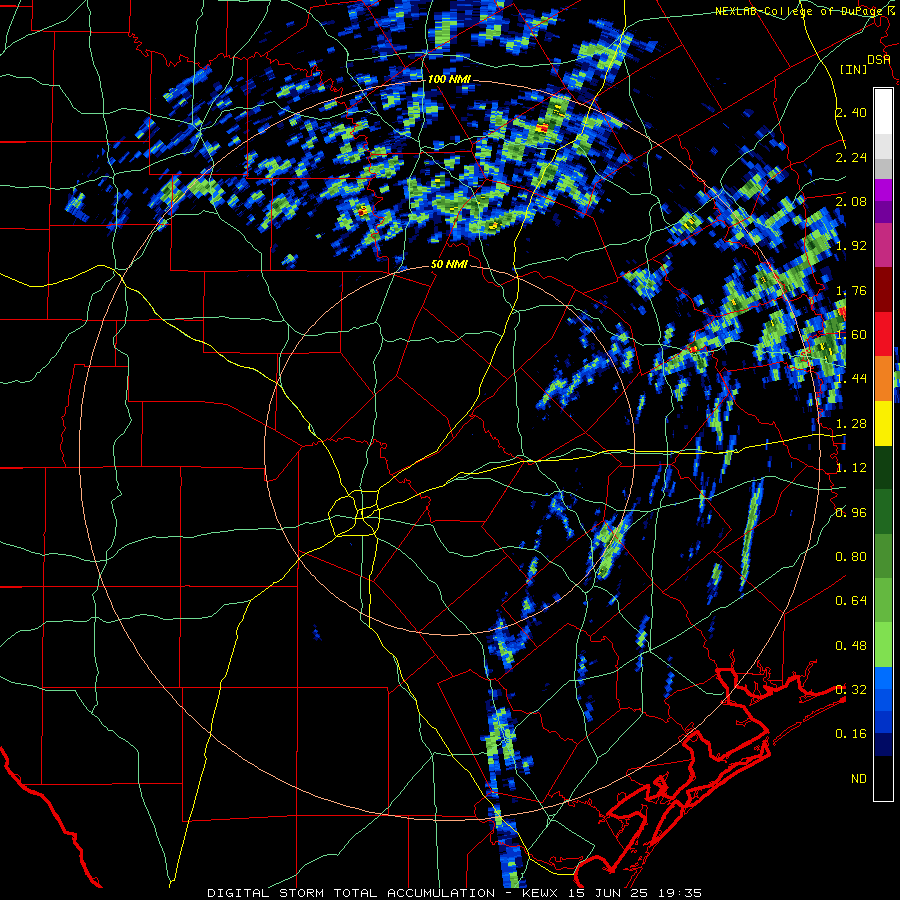Viewport: 900px width, 900px height.
Task: Click the DSA product label
Action: tap(879, 60)
